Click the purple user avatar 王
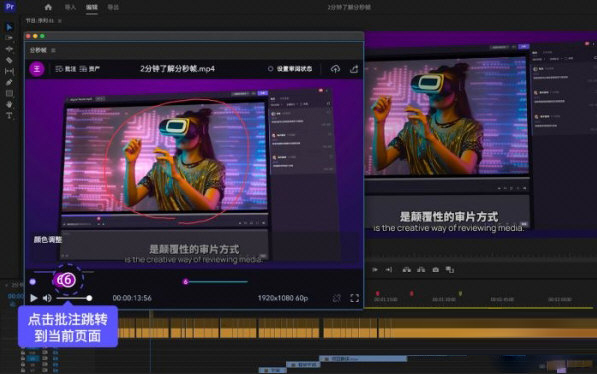The width and height of the screenshot is (597, 374). click(x=37, y=69)
